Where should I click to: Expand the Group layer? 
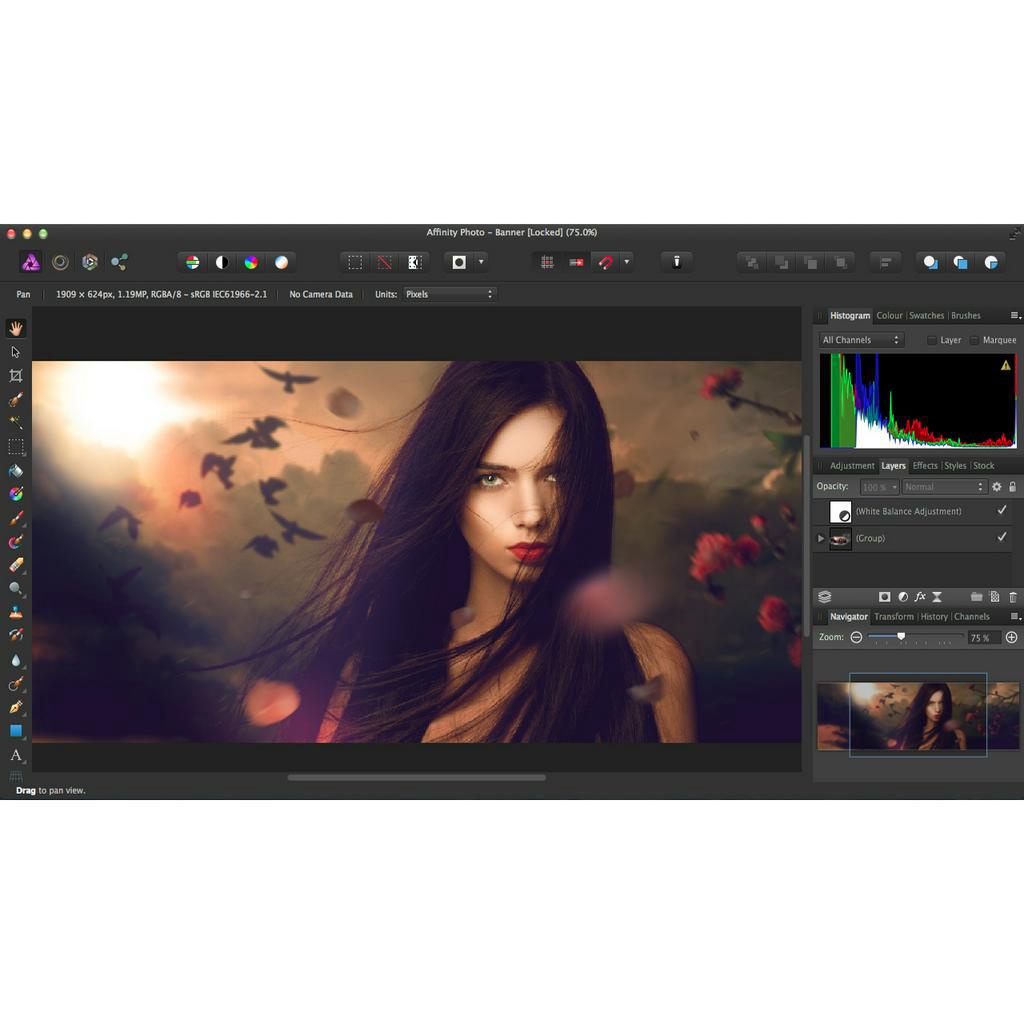point(821,538)
